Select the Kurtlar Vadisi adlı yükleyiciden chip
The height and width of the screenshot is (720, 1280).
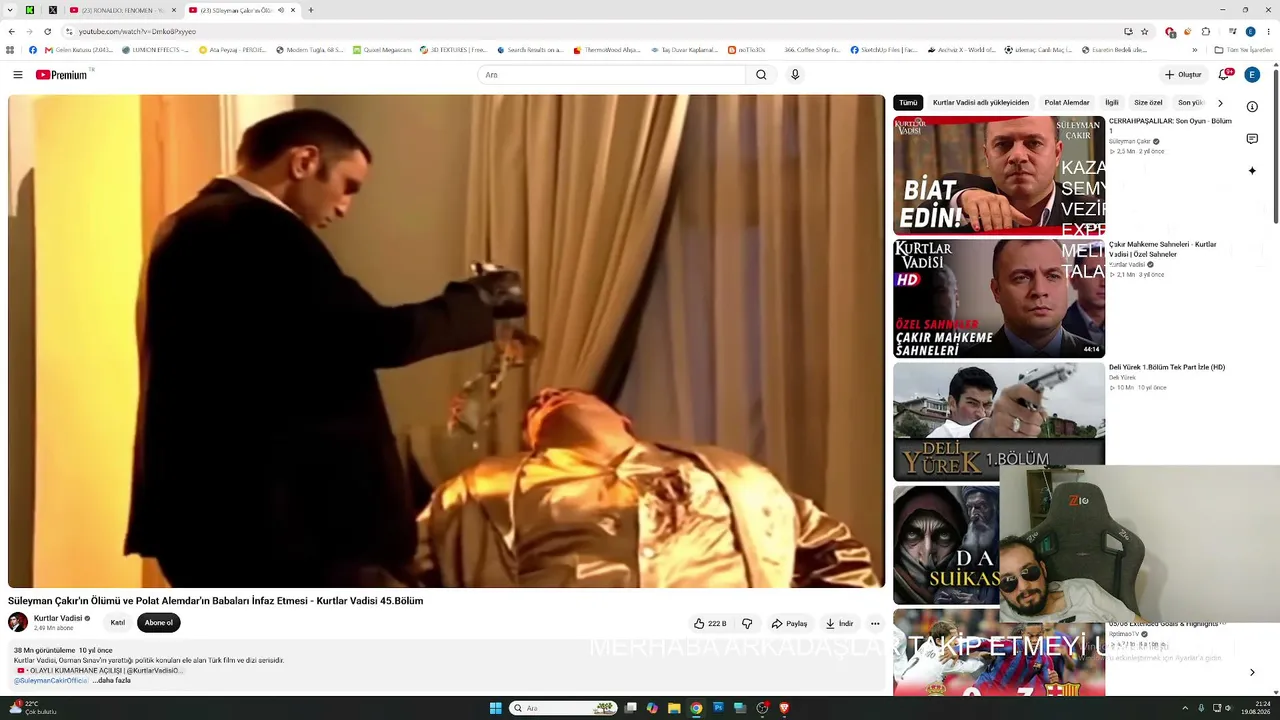tap(981, 103)
